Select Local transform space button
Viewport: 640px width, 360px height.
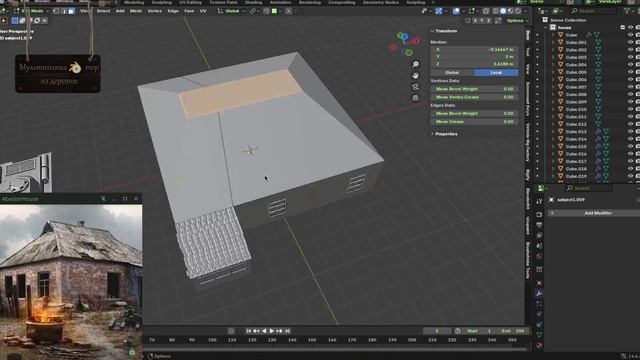tap(496, 73)
